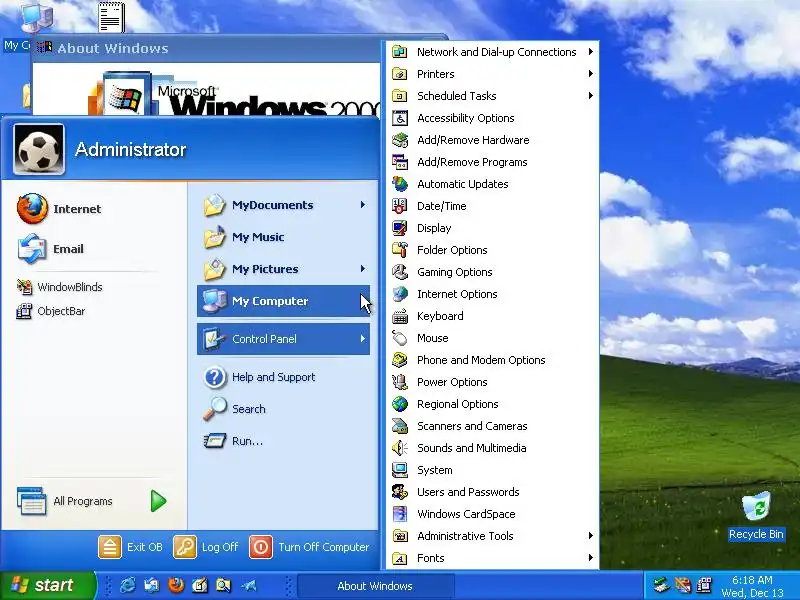Launch Firefox from quick launch bar
This screenshot has width=800, height=600.
click(176, 585)
